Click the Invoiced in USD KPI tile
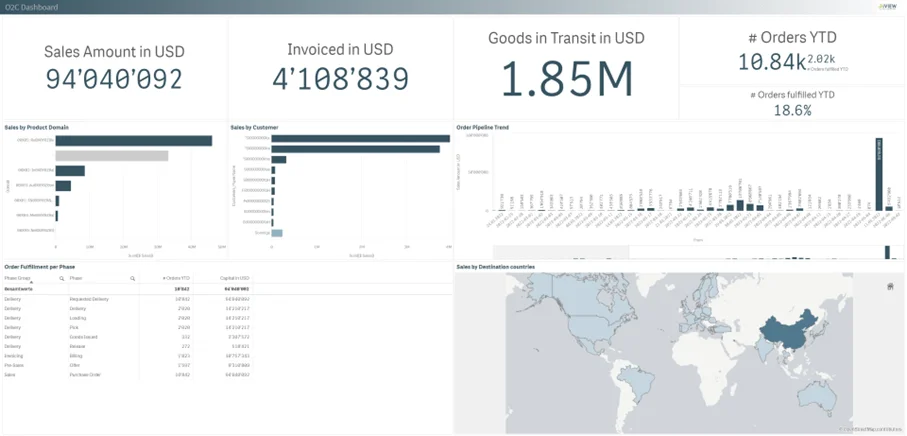The width and height of the screenshot is (907, 436). pyautogui.click(x=340, y=68)
